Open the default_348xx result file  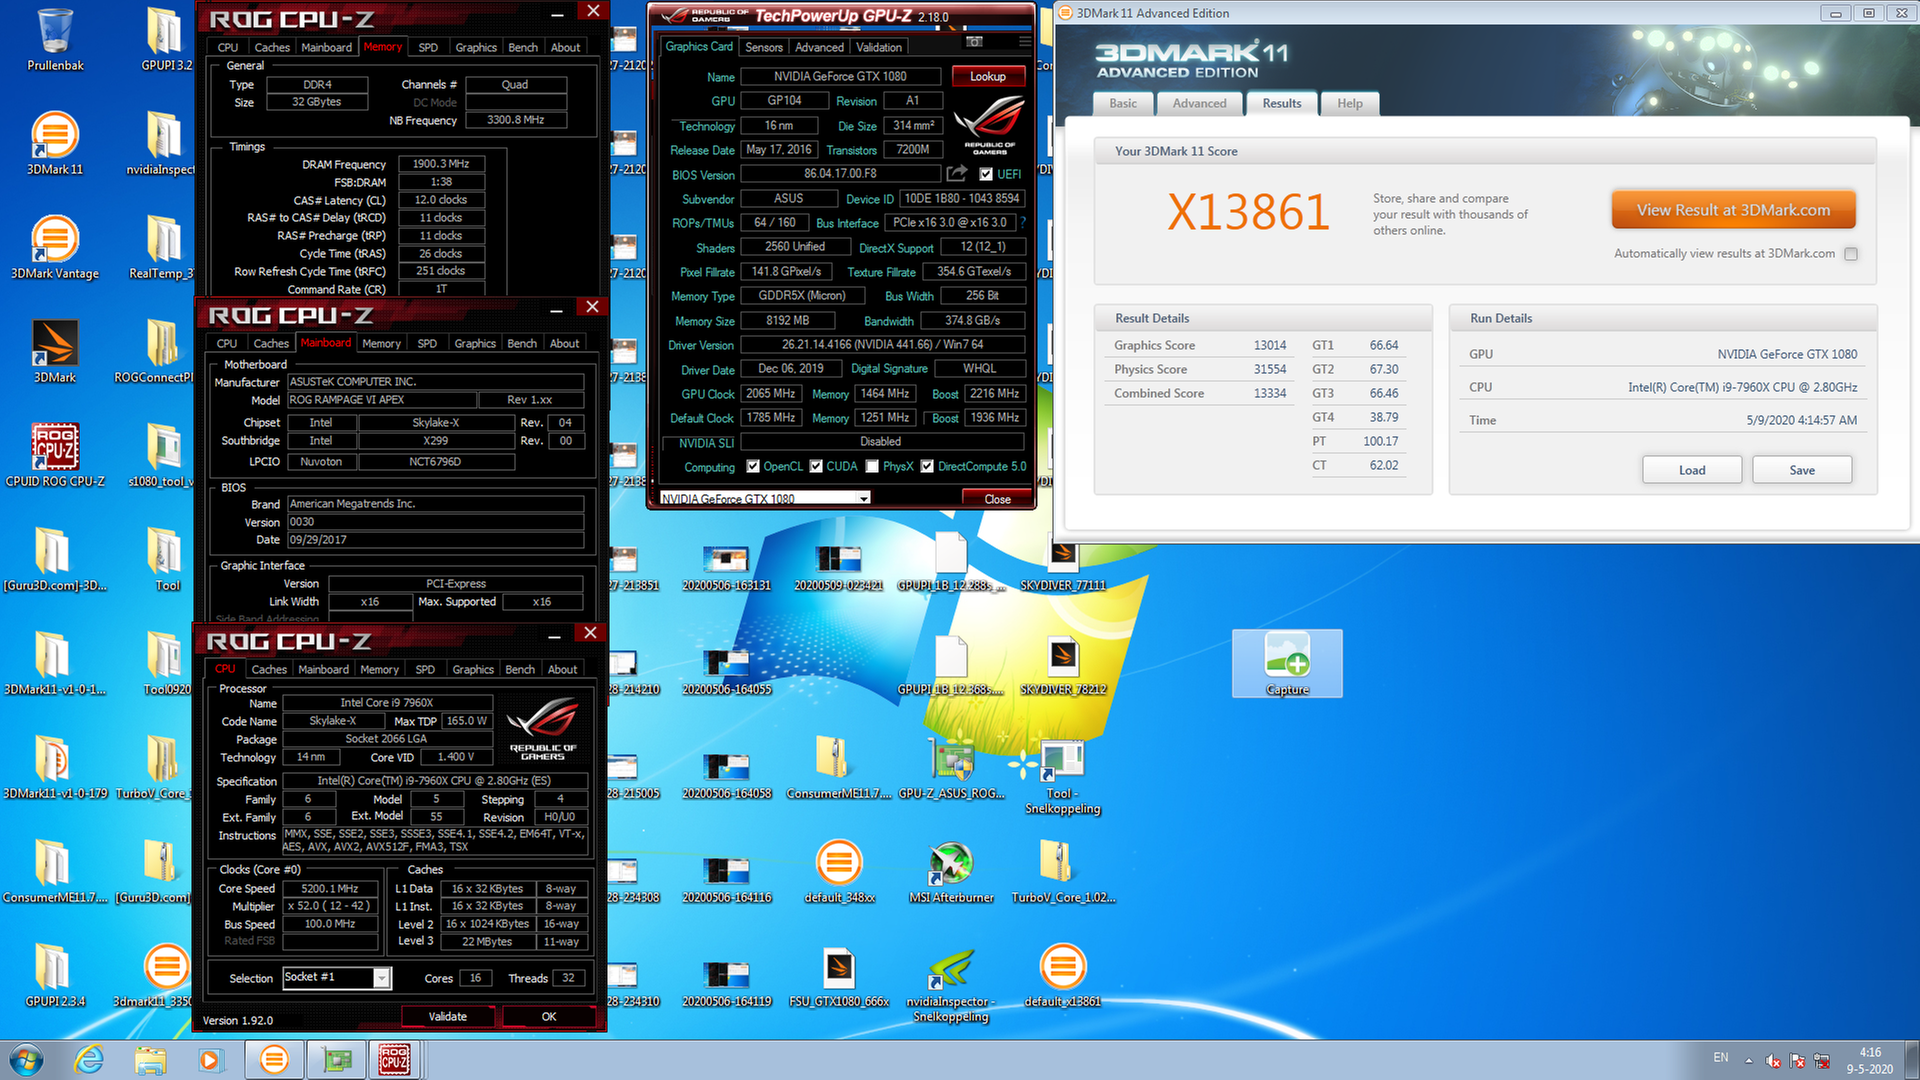tap(839, 872)
